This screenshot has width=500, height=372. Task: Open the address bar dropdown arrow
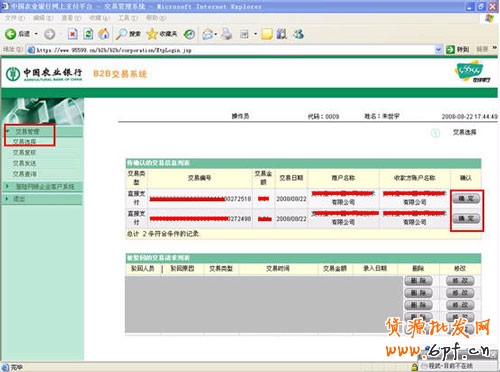(x=439, y=50)
